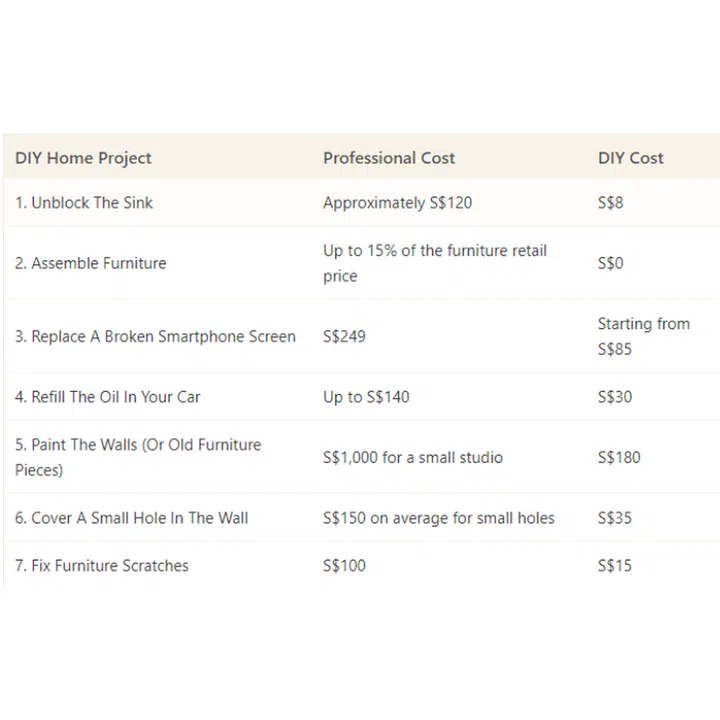
Task: Click the S$0 DIY cost value
Action: 610,263
